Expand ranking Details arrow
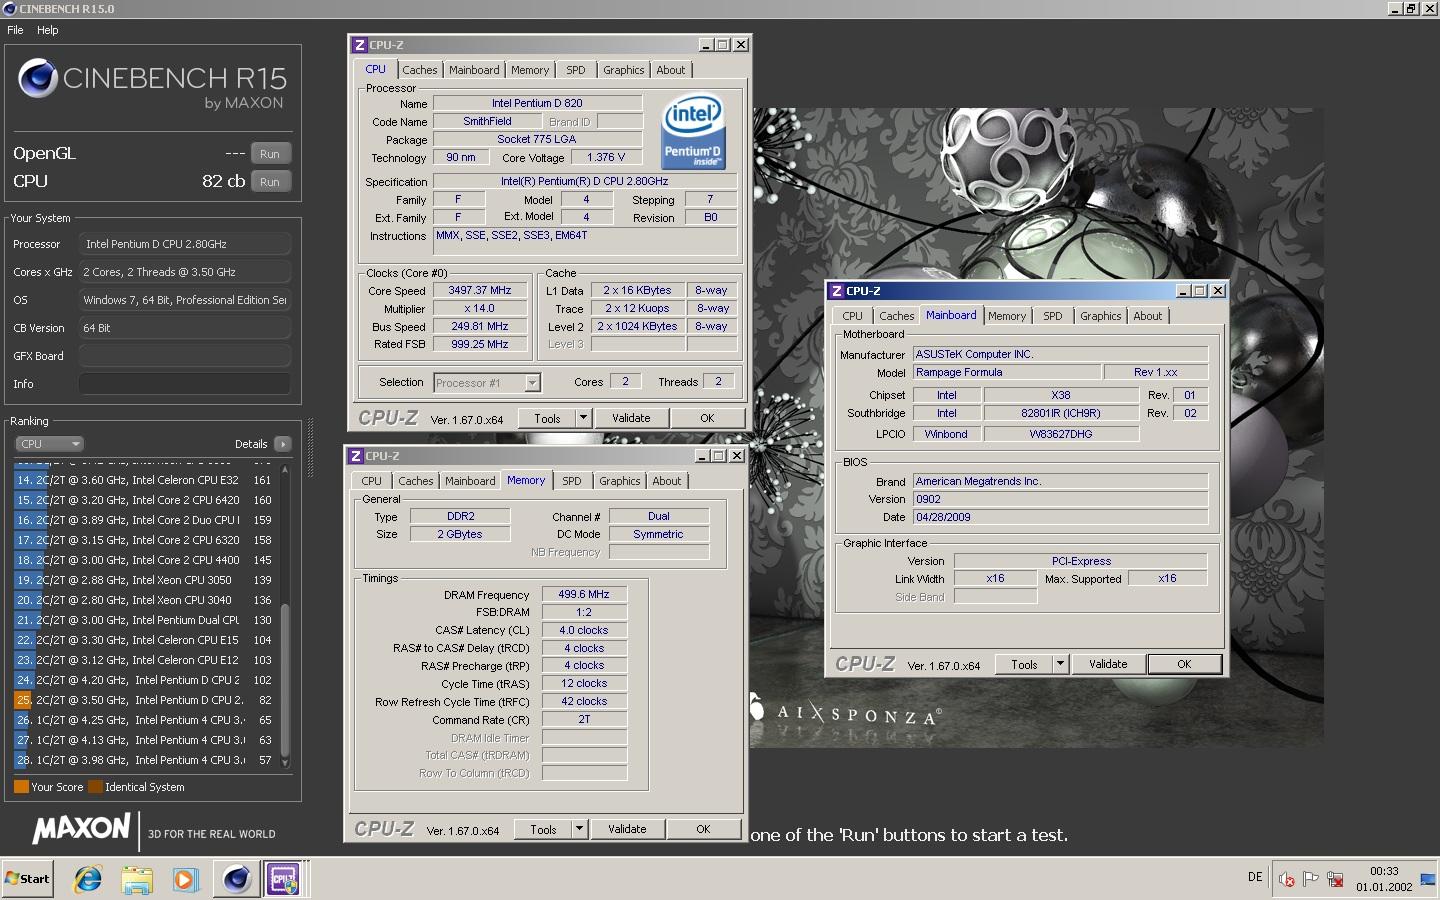The width and height of the screenshot is (1440, 900). coord(283,444)
